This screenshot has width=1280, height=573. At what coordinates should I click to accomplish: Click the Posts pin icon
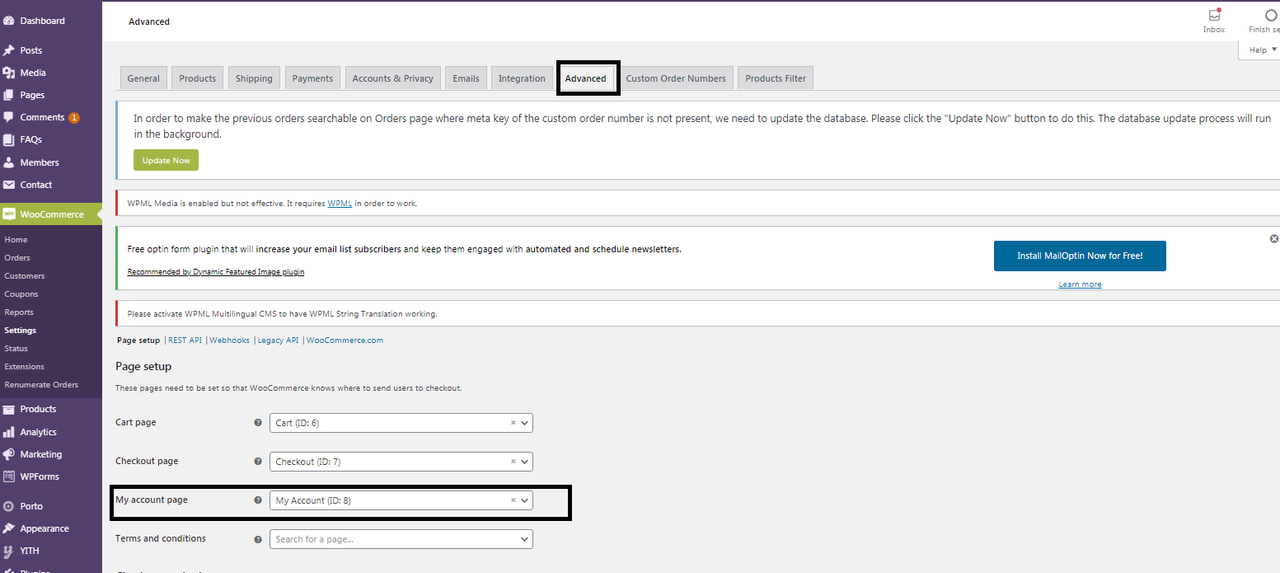coord(9,50)
